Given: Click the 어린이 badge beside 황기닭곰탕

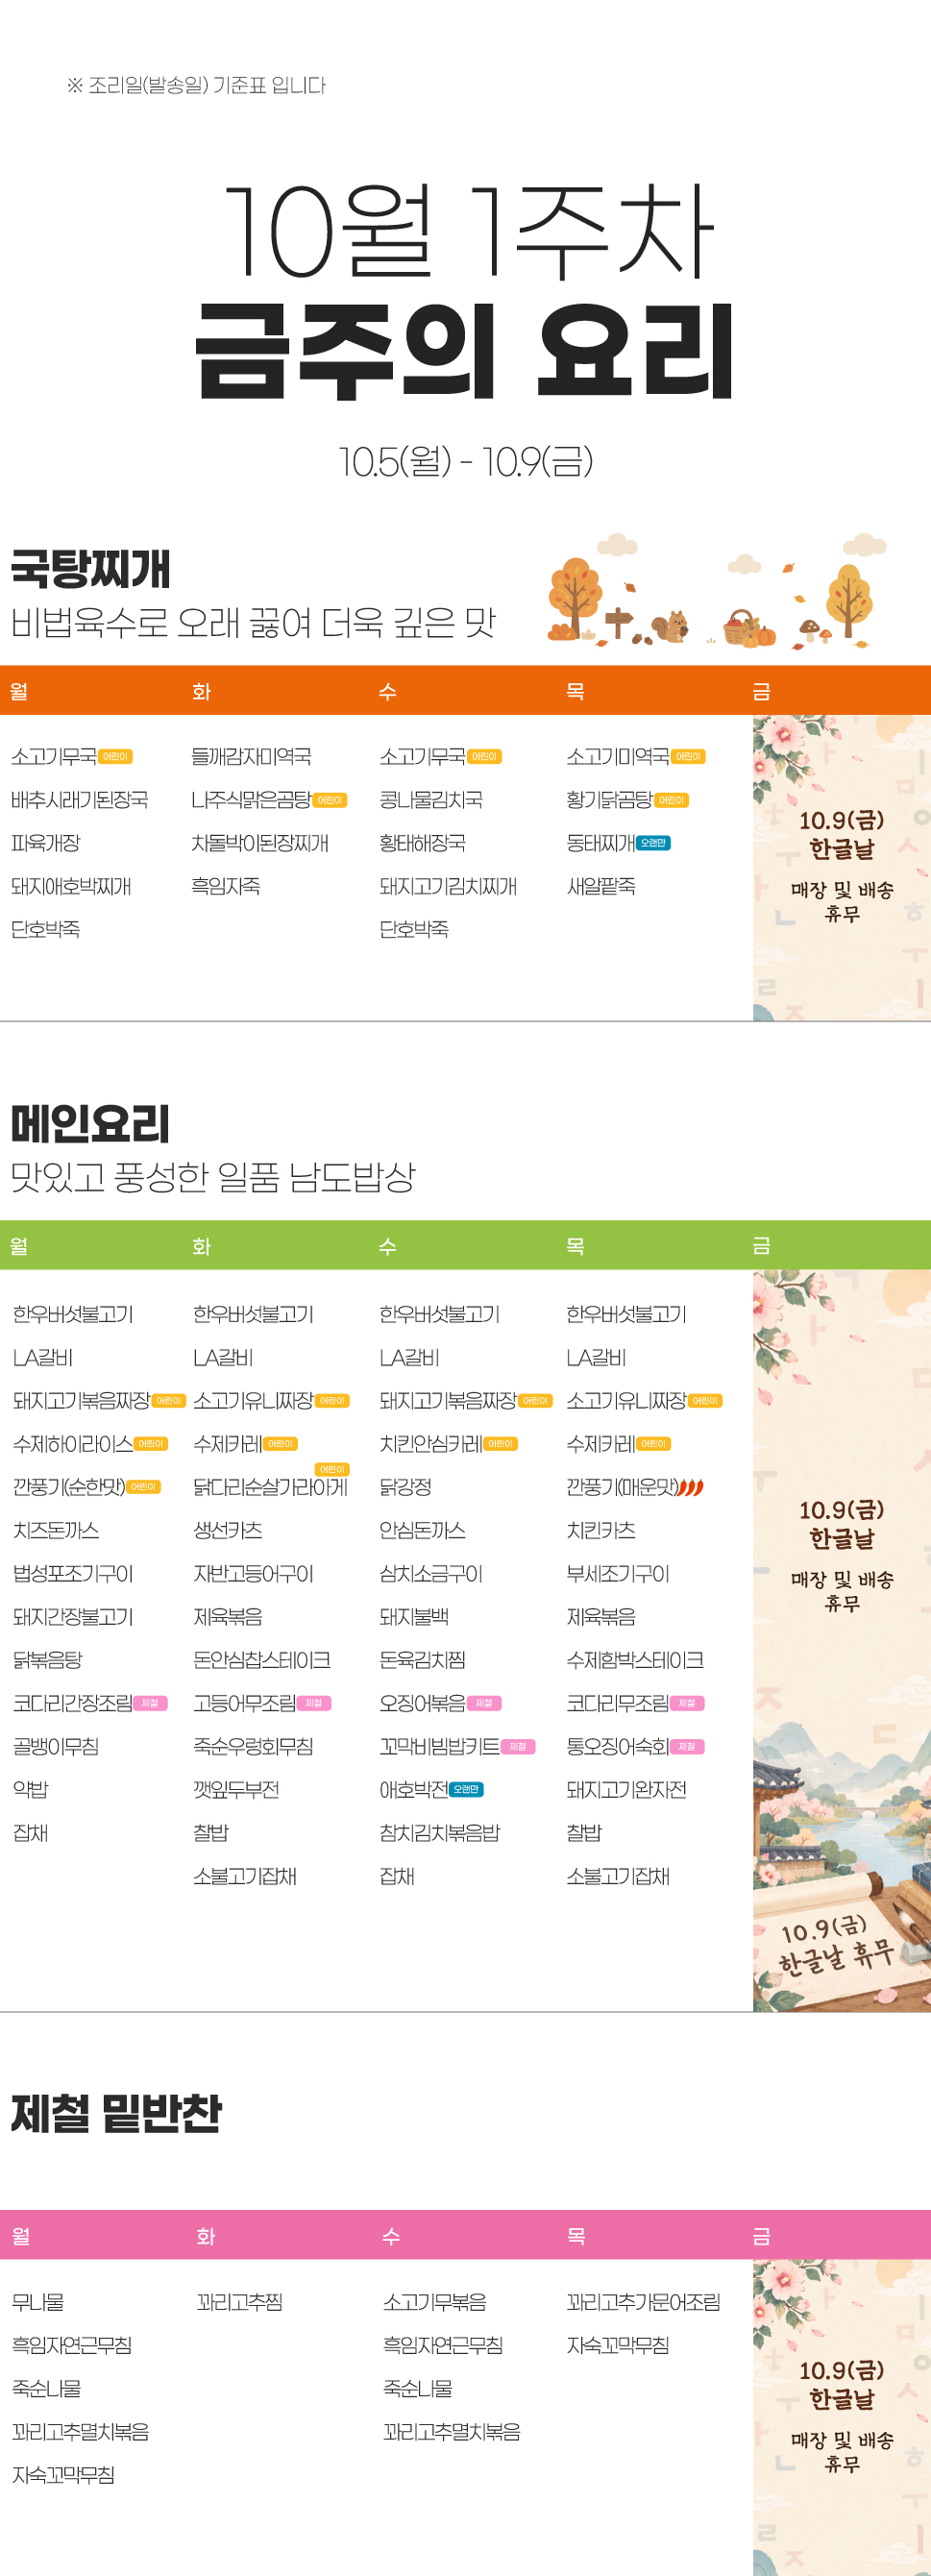Looking at the screenshot, I should click(671, 800).
